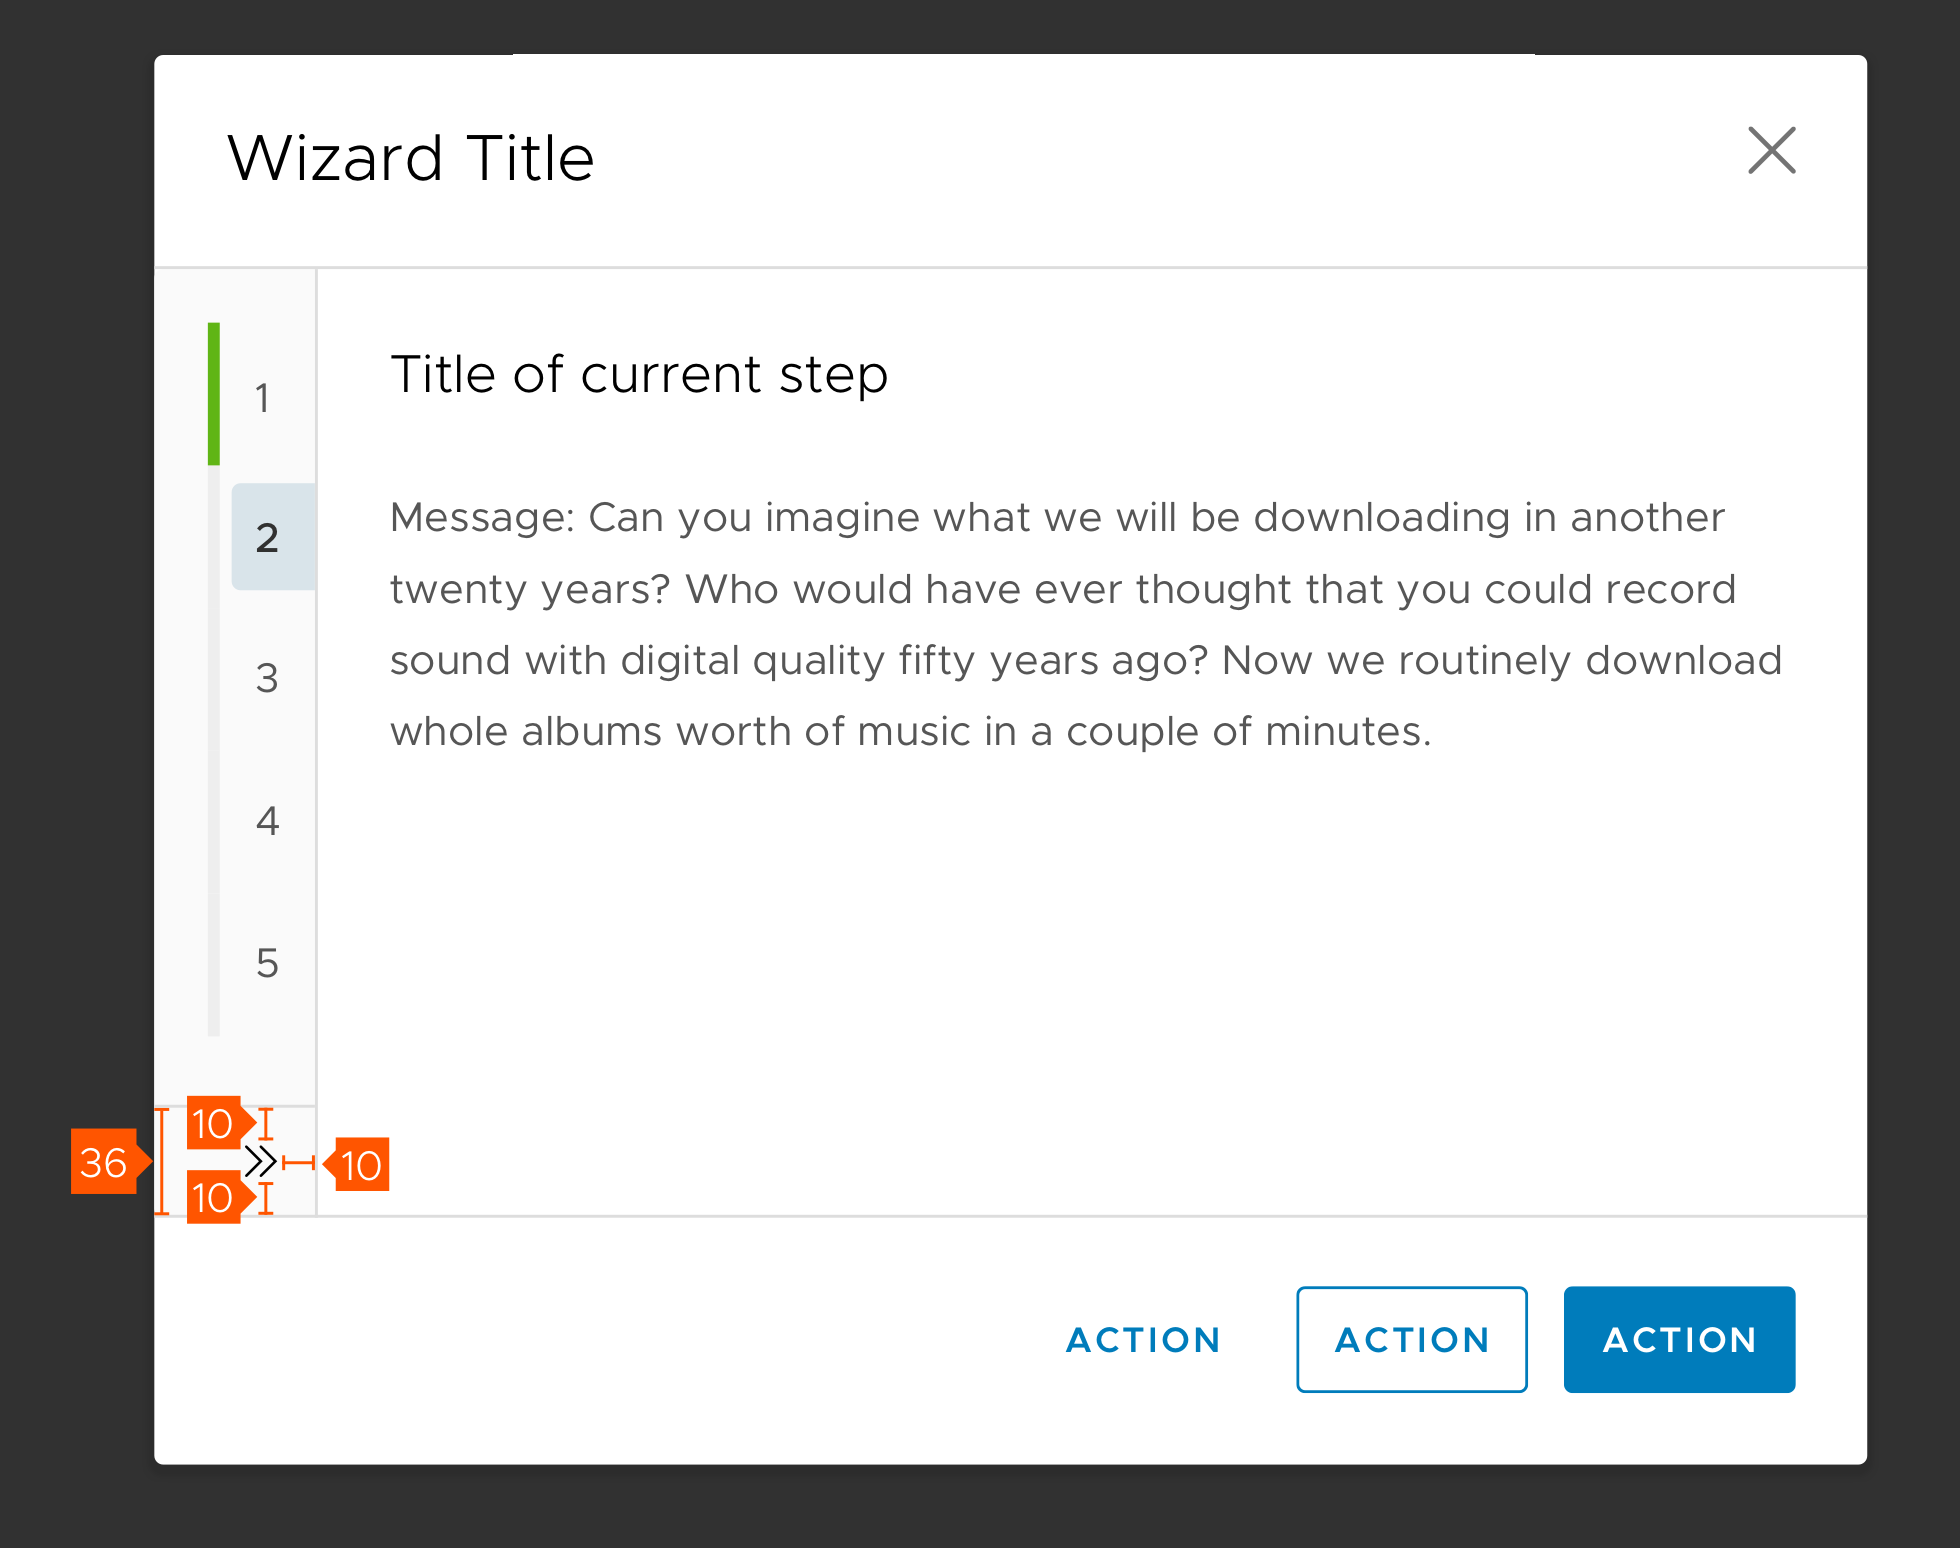
Task: Click the top 10 vertical spacing annotation
Action: pos(214,1124)
